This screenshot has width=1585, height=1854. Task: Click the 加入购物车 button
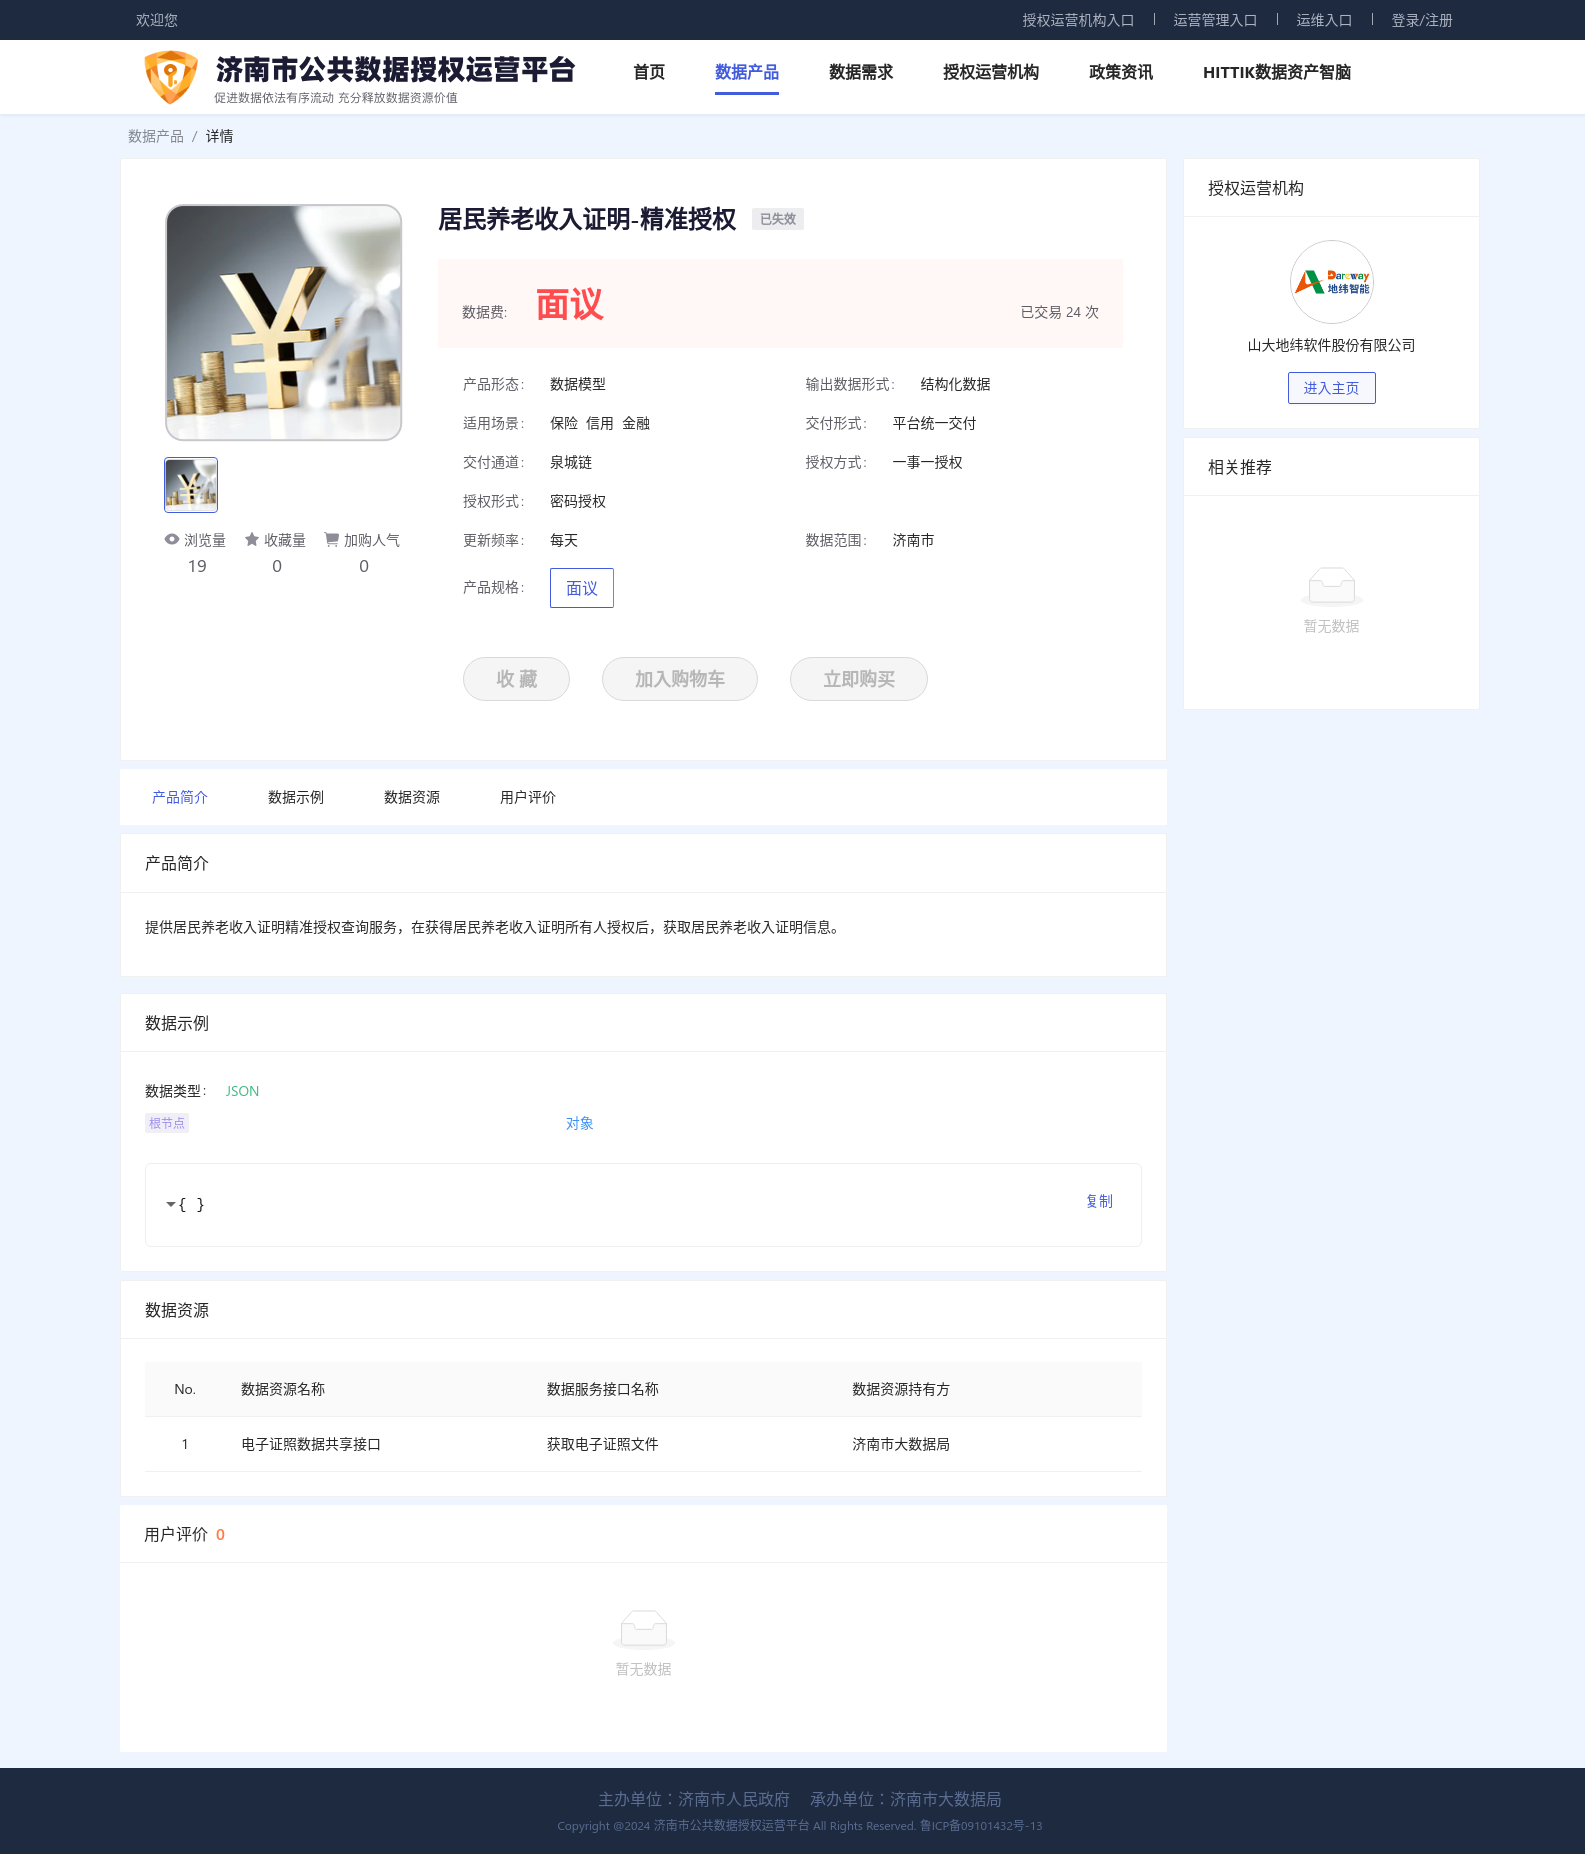click(680, 679)
